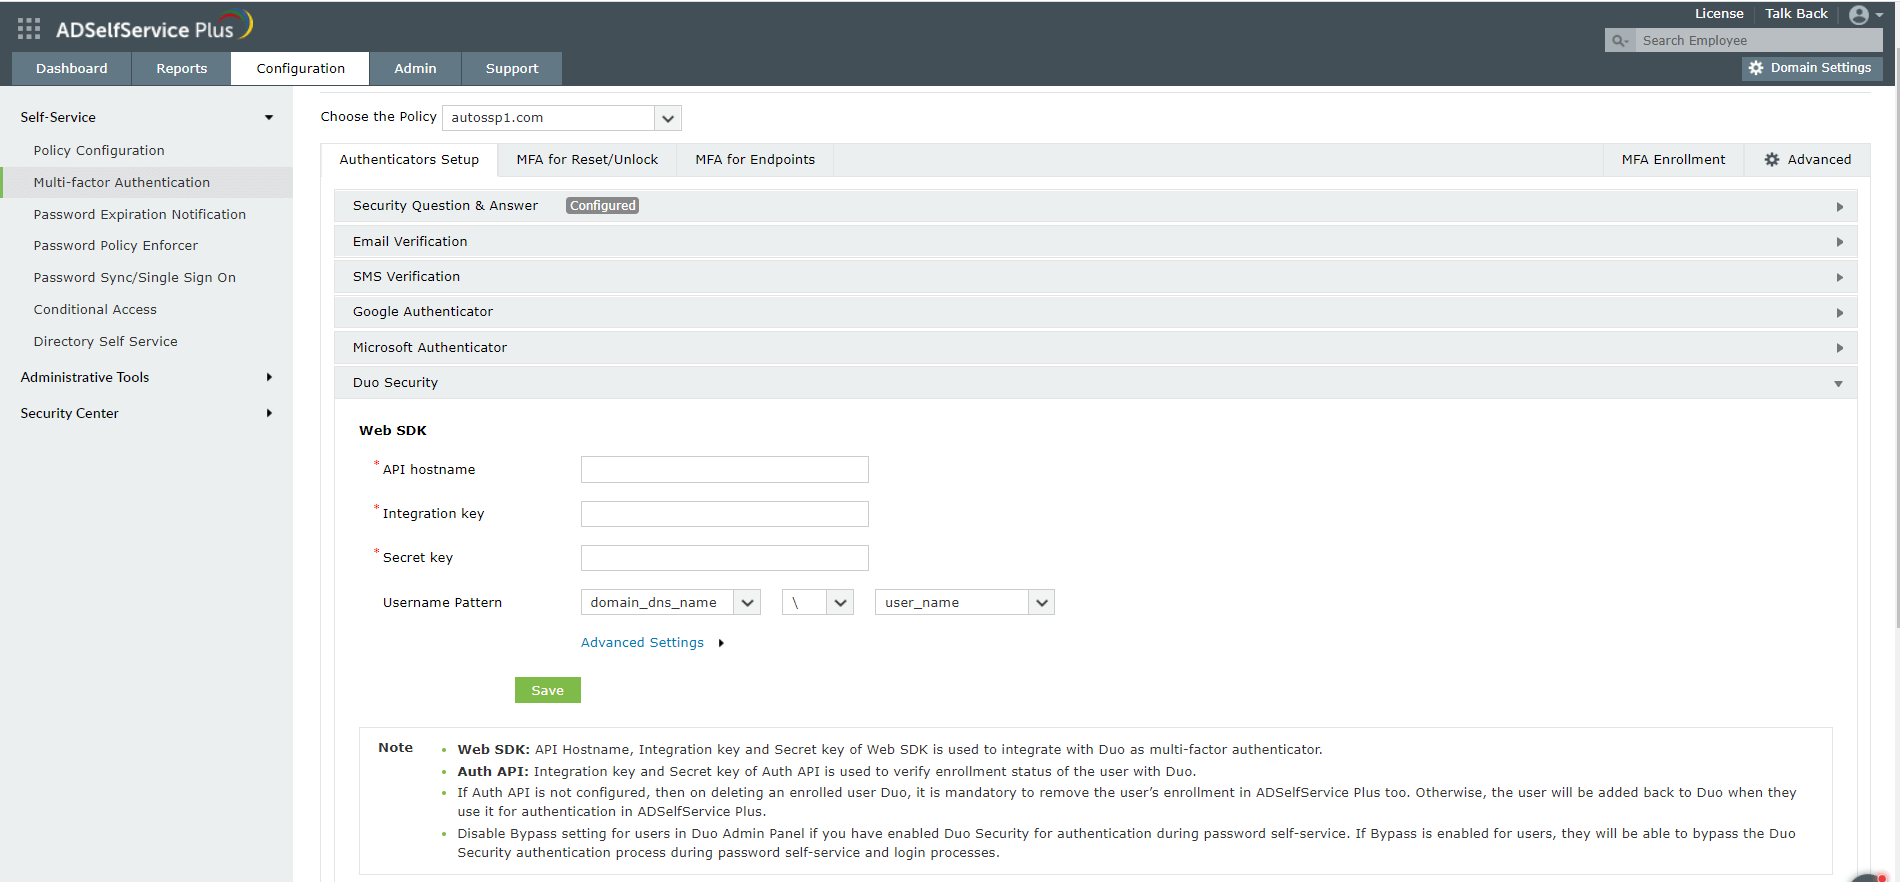Expand the SMS Verification section
Screen dimensions: 1900x882
coord(1095,277)
